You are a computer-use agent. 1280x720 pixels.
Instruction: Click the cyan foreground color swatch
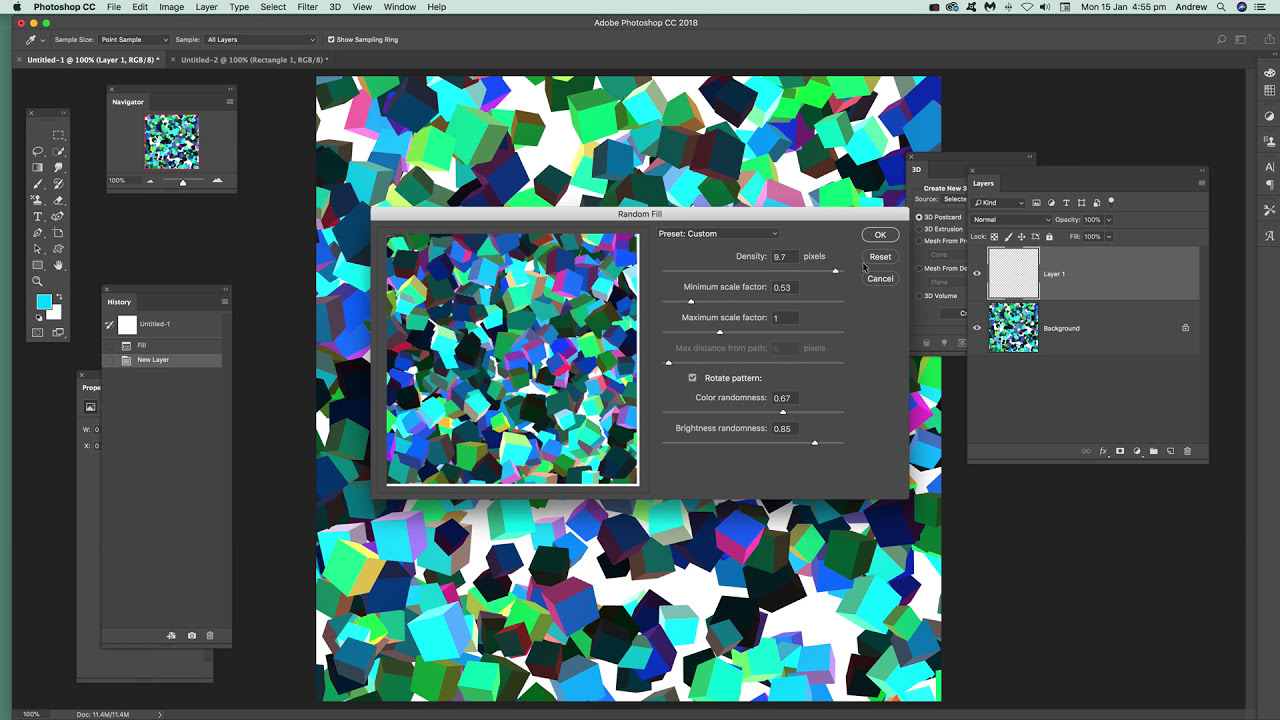coord(44,302)
